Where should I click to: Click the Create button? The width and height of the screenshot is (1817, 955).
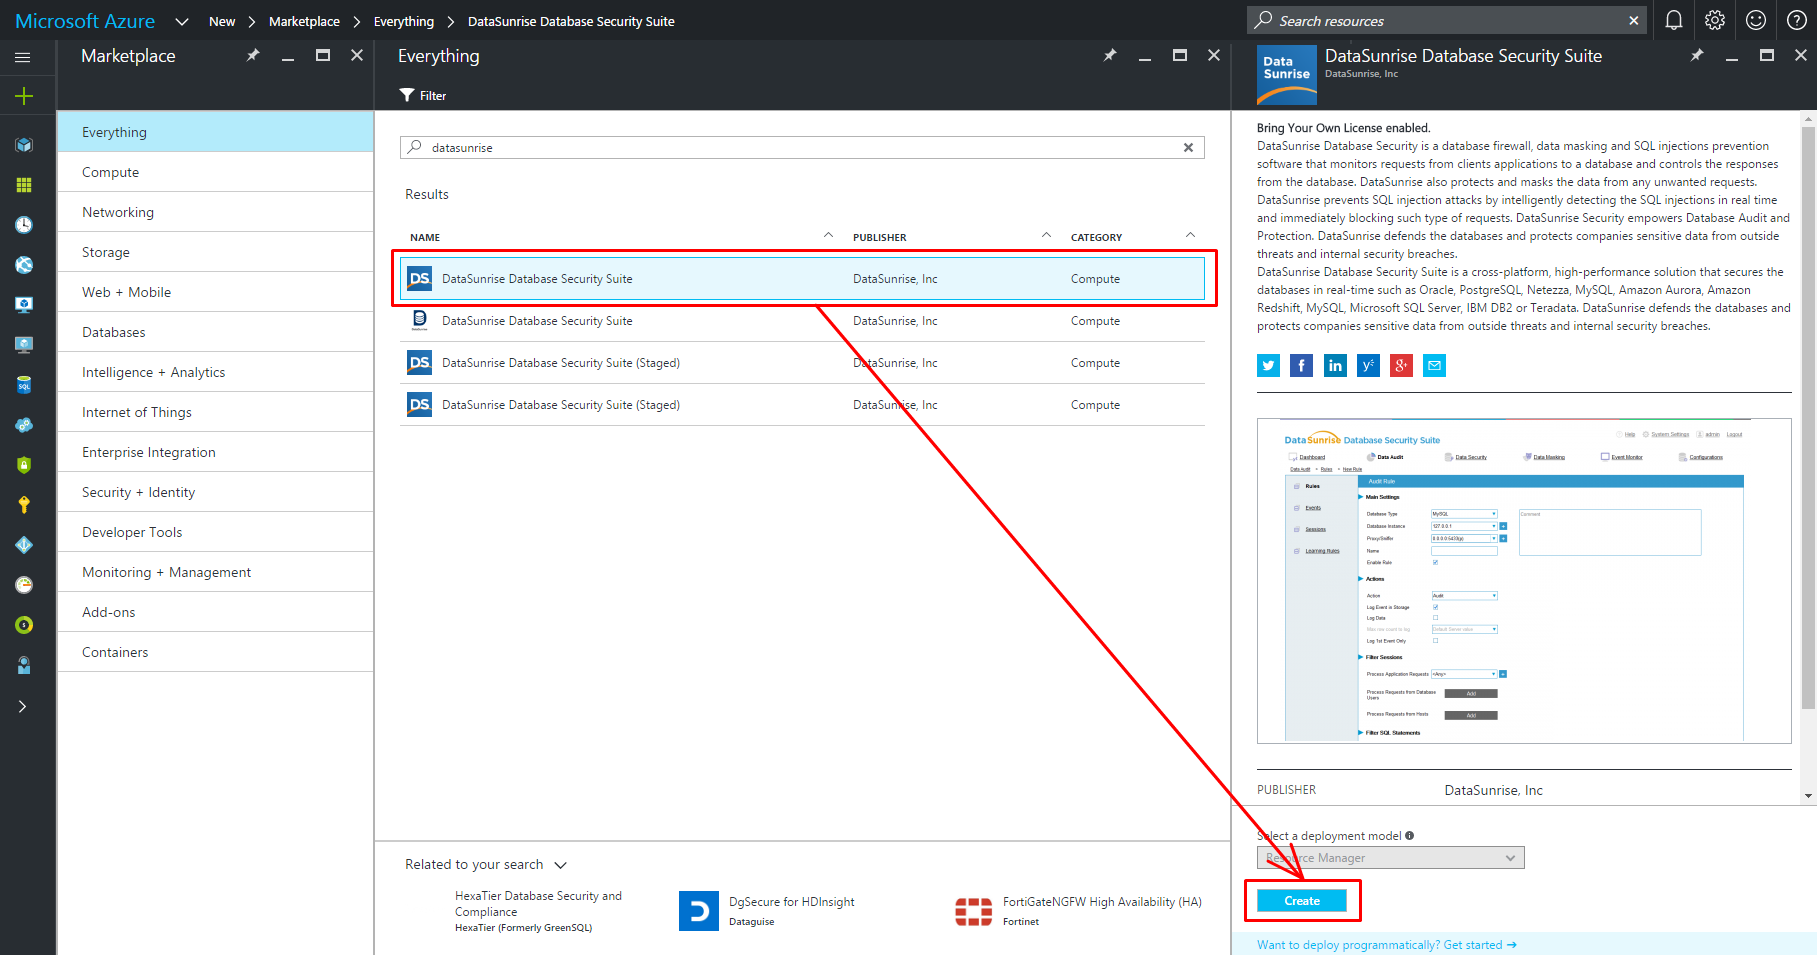tap(1302, 901)
